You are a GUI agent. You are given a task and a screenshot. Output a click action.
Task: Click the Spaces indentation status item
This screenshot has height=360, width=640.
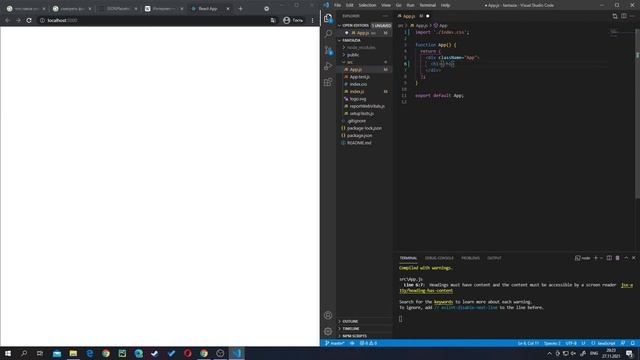pyautogui.click(x=552, y=343)
